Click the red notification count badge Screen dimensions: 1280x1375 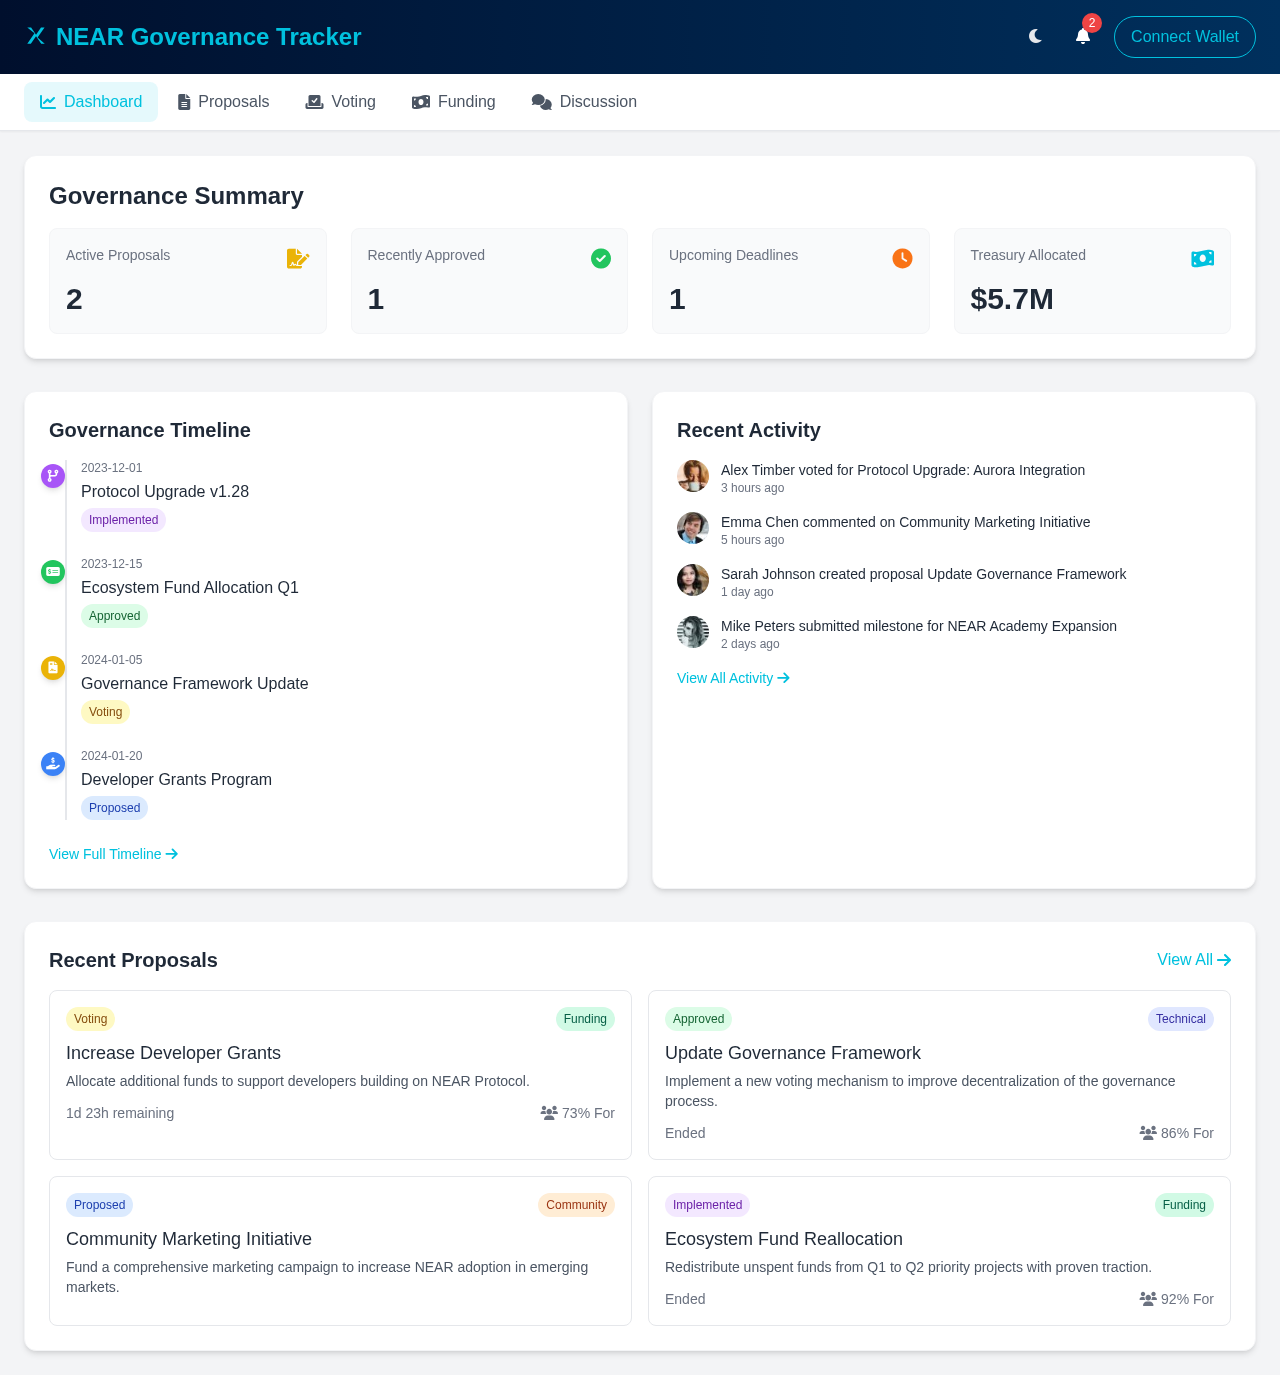click(1092, 22)
